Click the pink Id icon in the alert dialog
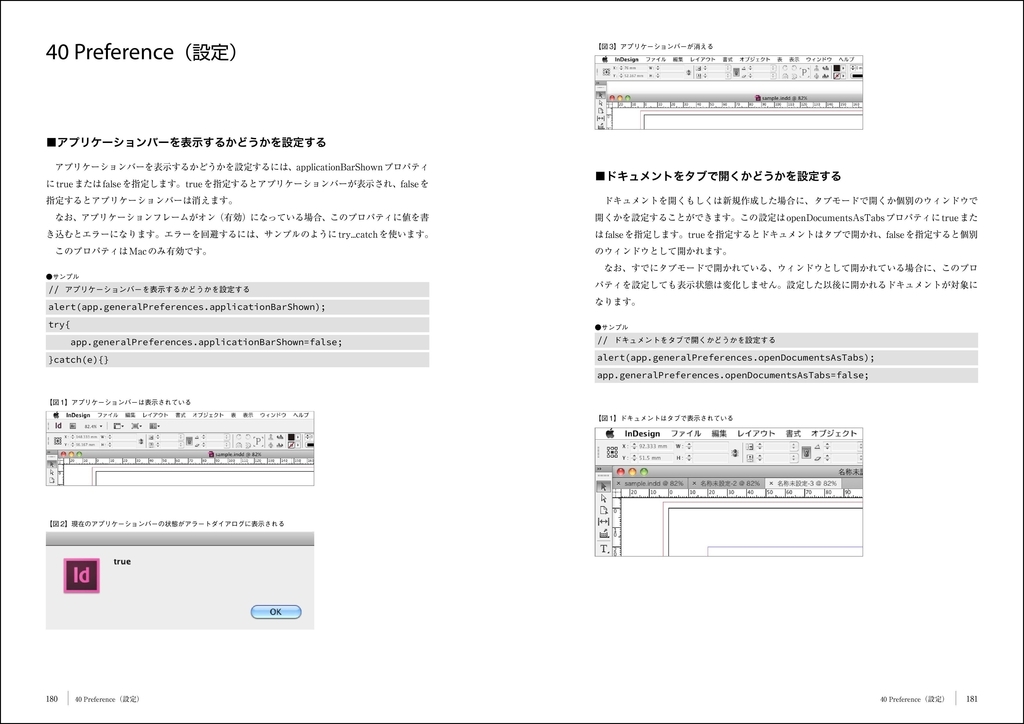 tap(82, 575)
